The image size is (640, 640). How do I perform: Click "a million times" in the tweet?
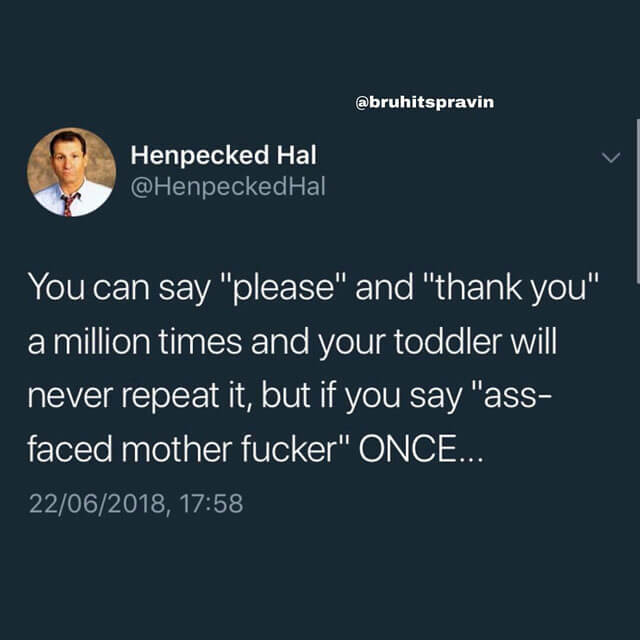(135, 342)
